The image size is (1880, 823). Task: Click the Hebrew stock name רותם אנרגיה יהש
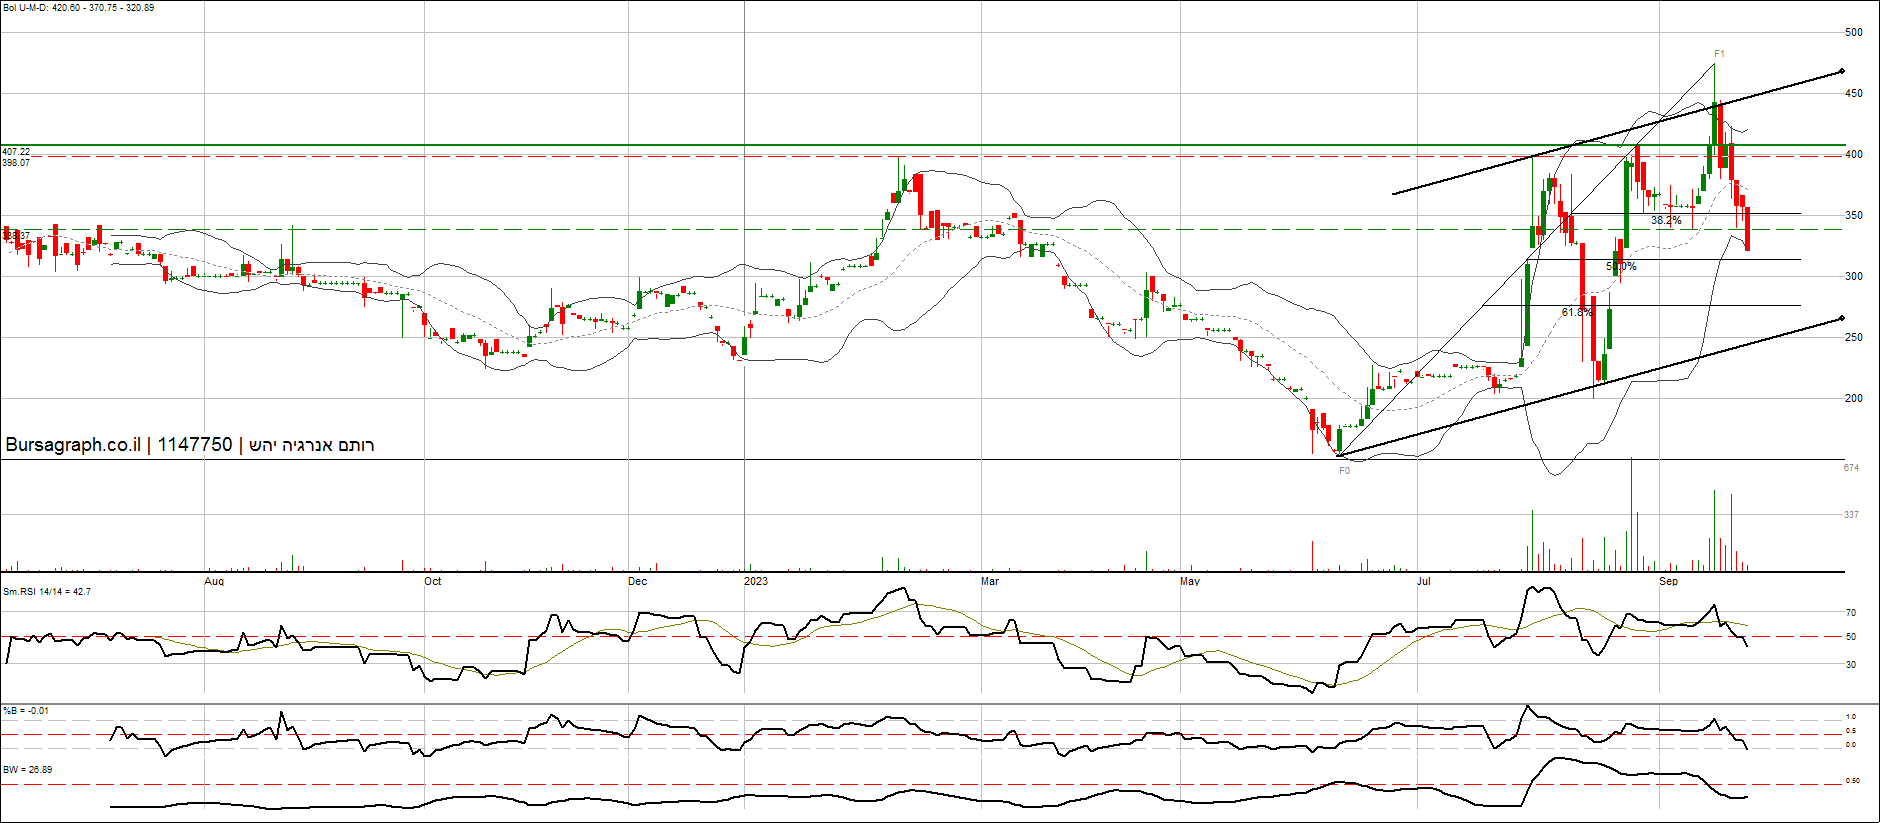tap(311, 445)
